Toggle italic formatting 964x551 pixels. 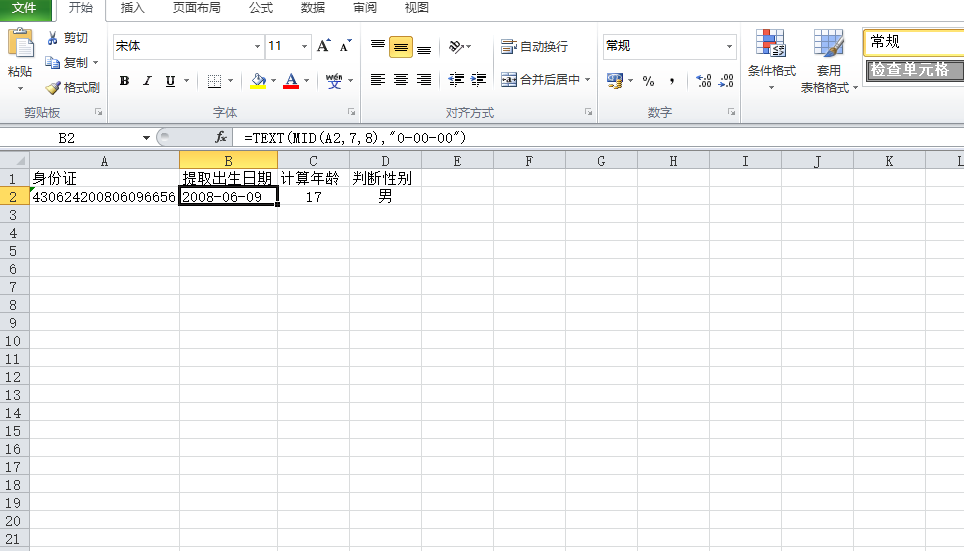point(147,81)
